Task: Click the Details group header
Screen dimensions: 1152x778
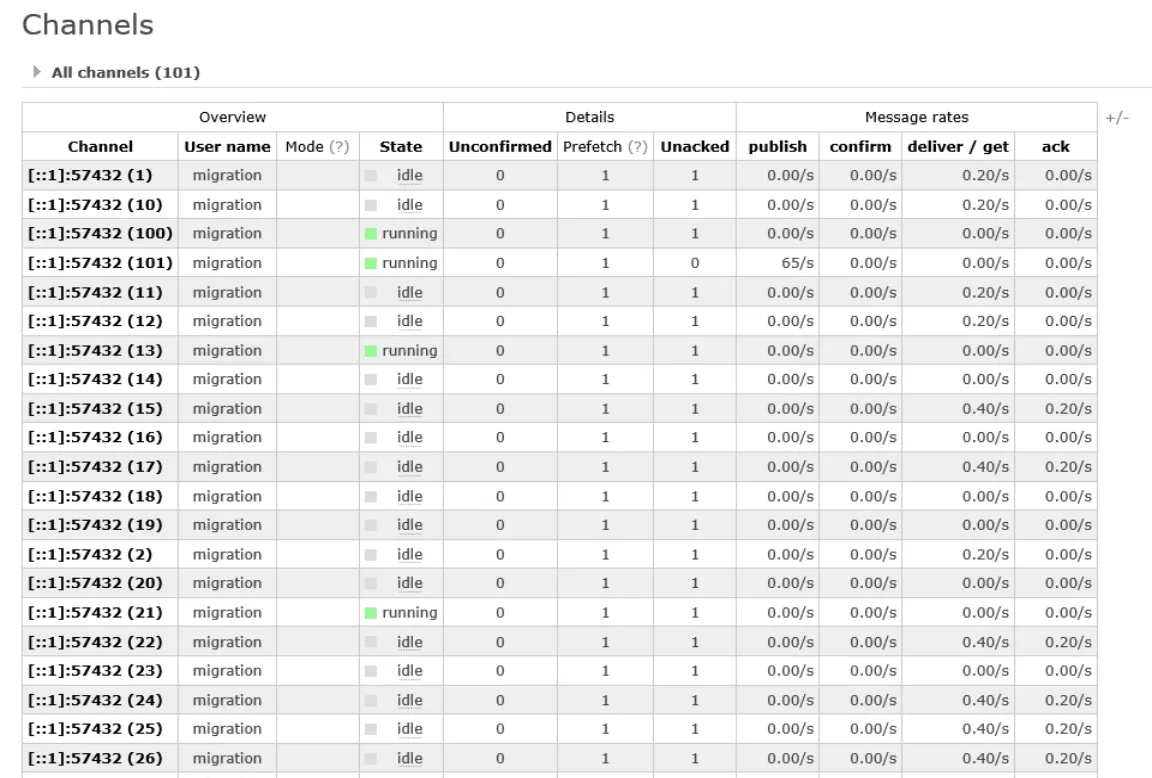Action: [x=589, y=117]
